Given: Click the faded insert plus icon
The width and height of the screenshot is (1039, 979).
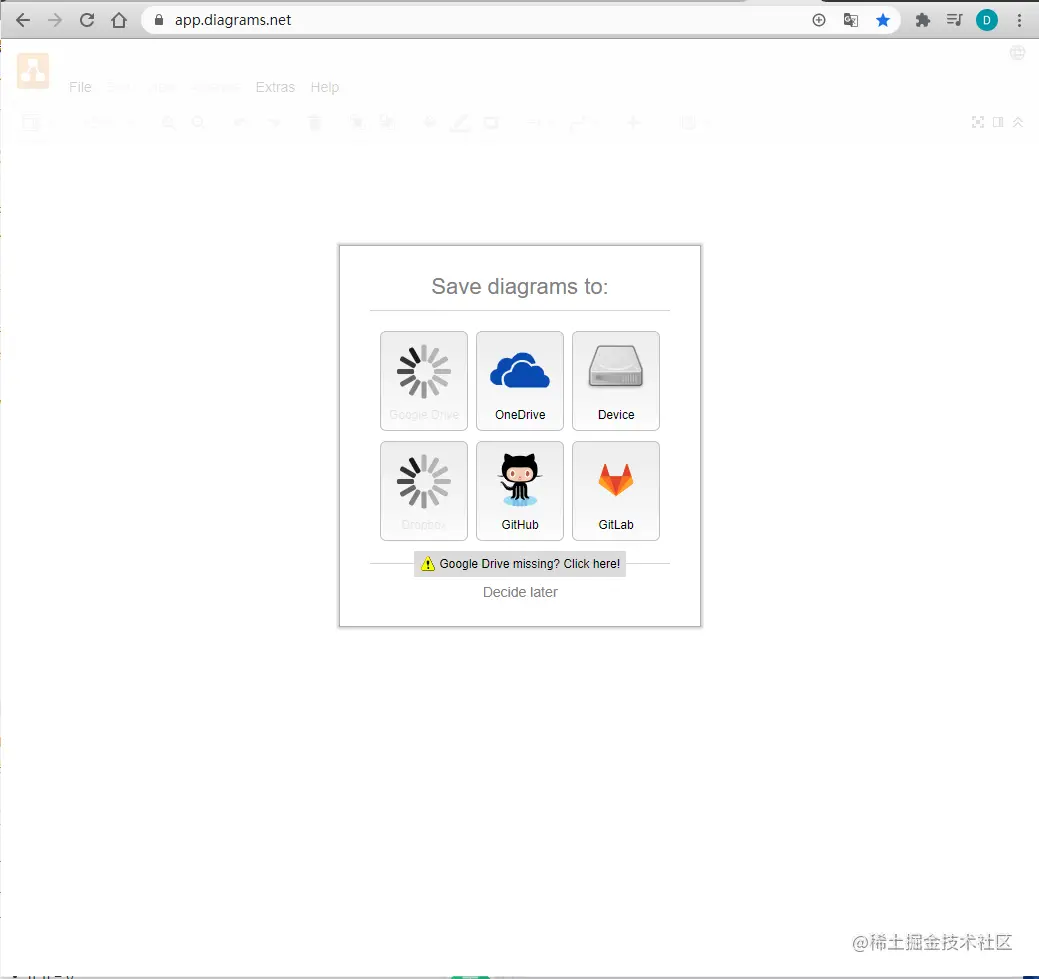Looking at the screenshot, I should point(633,122).
